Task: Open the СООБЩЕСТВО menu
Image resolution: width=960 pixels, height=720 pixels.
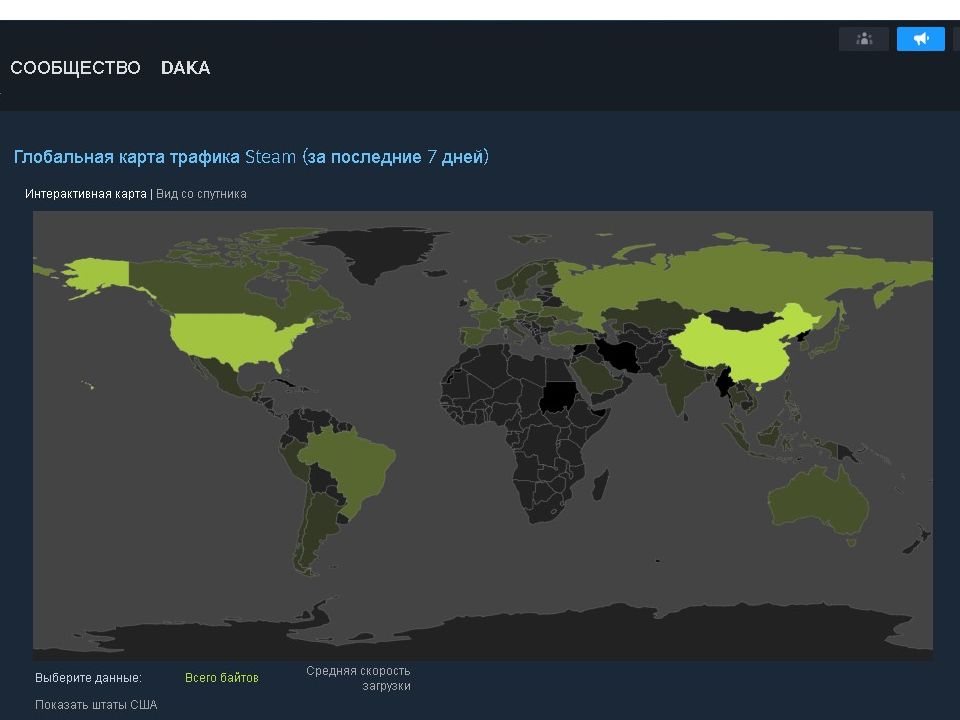Action: tap(75, 68)
